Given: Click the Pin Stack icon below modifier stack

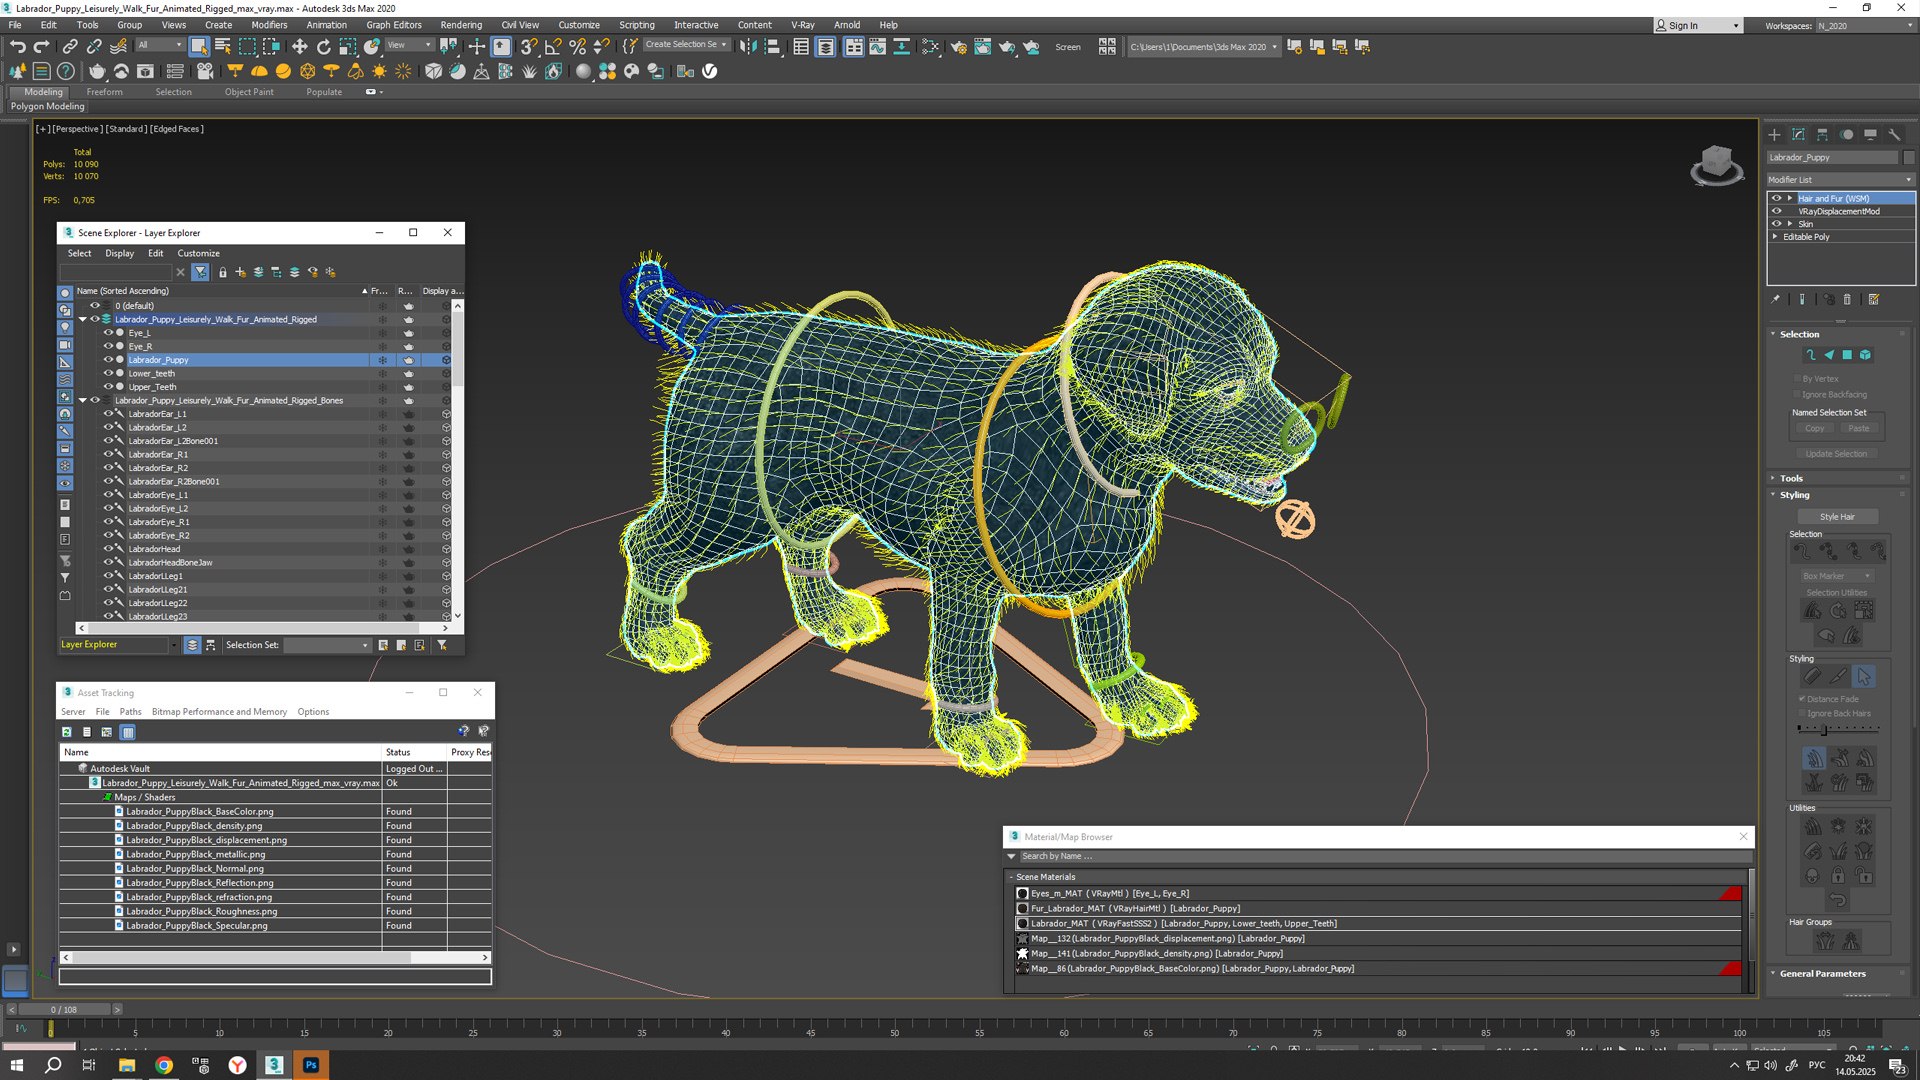Looking at the screenshot, I should pos(1776,299).
